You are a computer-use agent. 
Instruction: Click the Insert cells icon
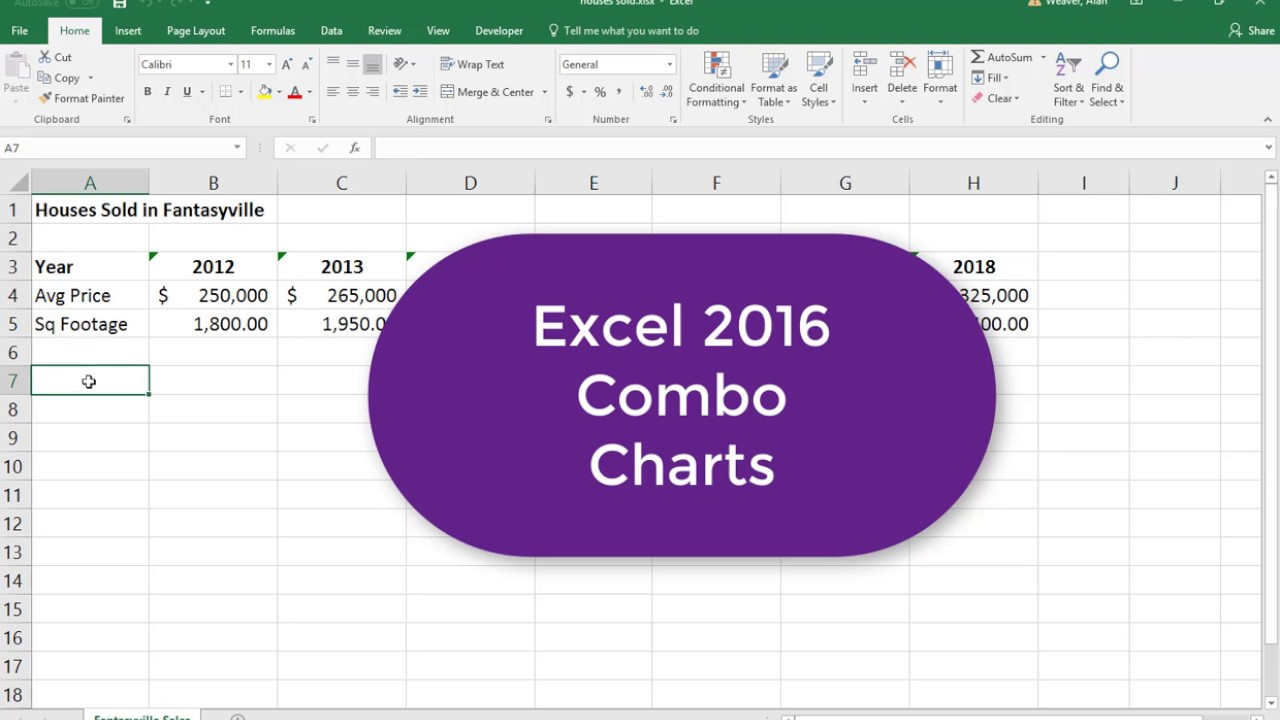864,65
